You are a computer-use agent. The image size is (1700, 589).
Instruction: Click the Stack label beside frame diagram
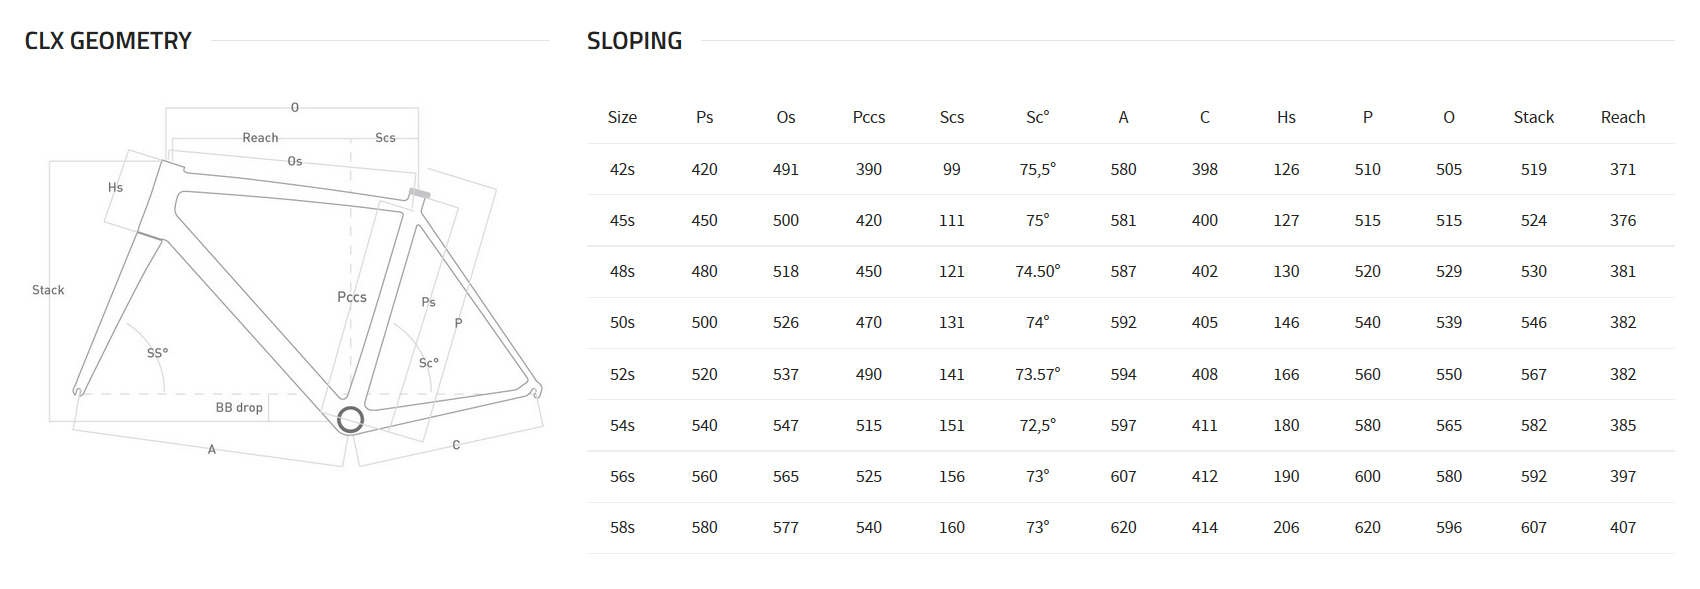click(x=48, y=290)
